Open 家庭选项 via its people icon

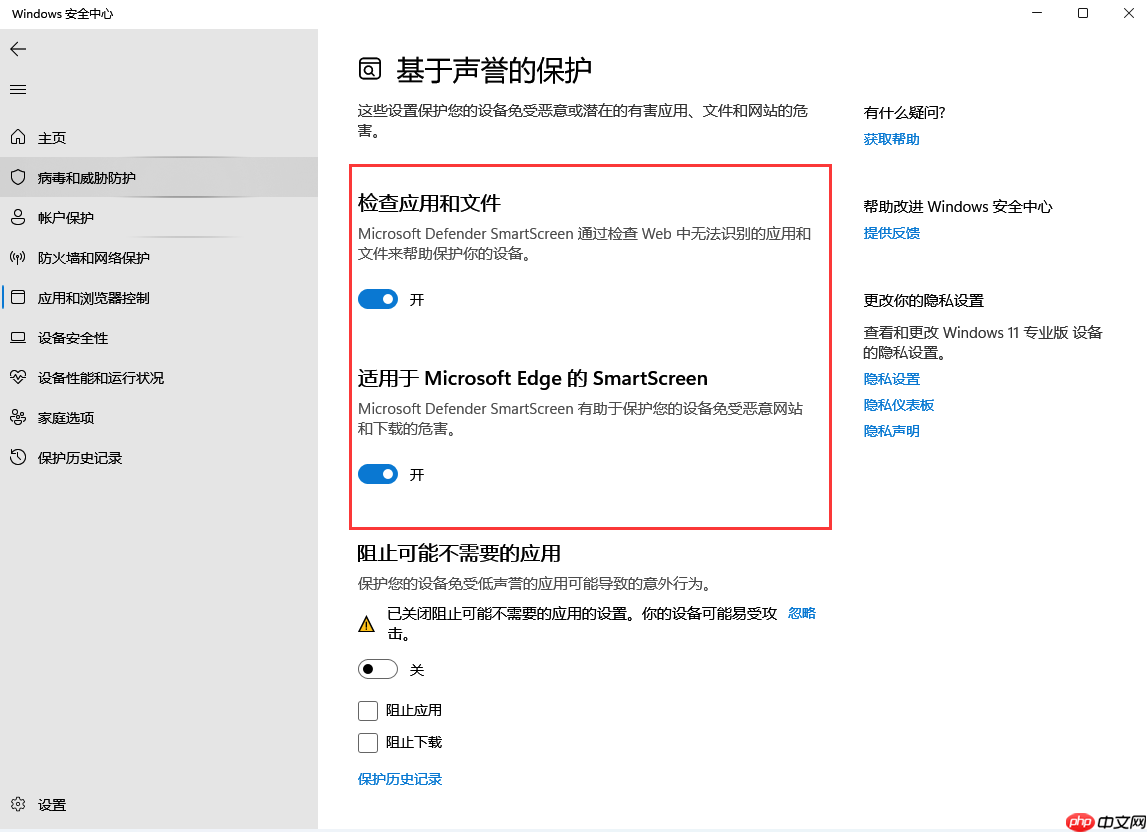[x=17, y=417]
